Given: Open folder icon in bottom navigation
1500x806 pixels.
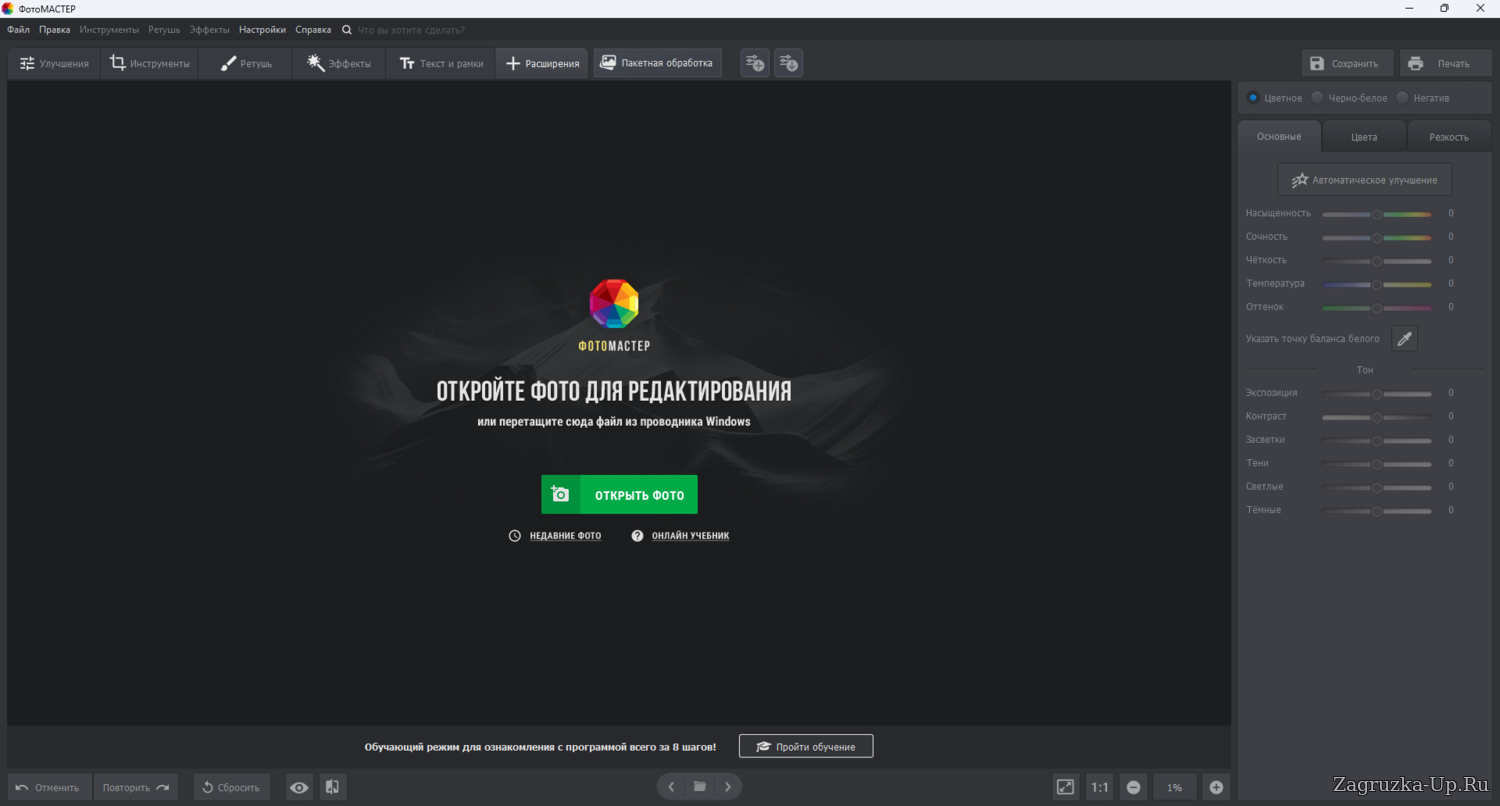Looking at the screenshot, I should click(700, 787).
